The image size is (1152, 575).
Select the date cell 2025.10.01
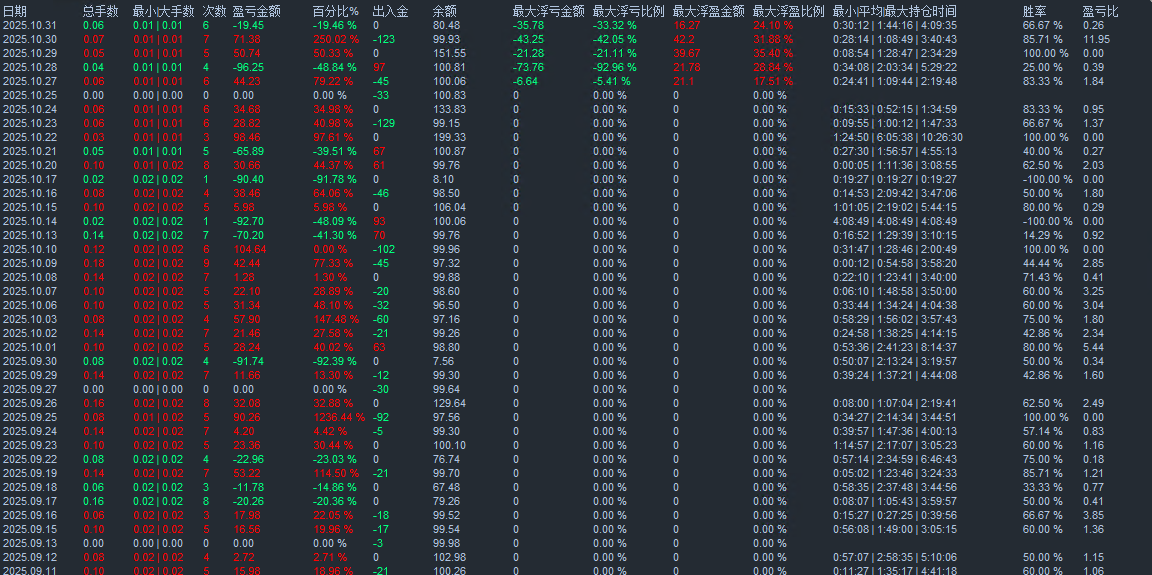[x=30, y=347]
